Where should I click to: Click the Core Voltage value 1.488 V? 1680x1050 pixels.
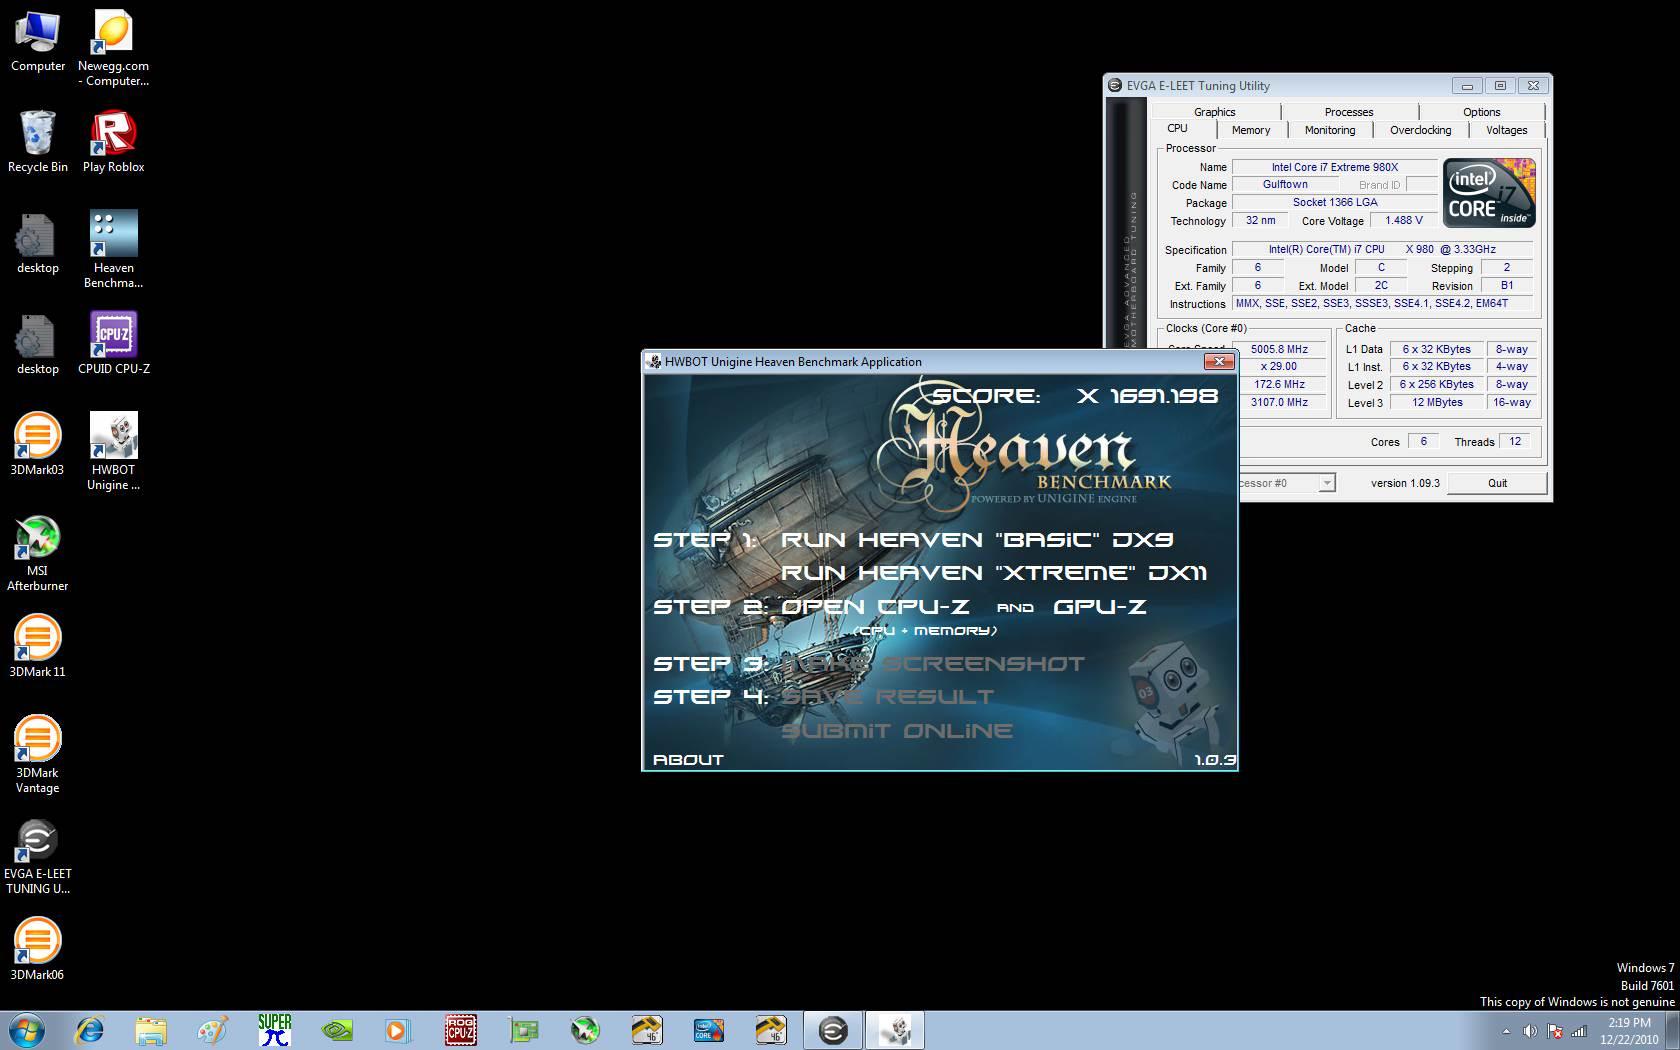pos(1403,221)
